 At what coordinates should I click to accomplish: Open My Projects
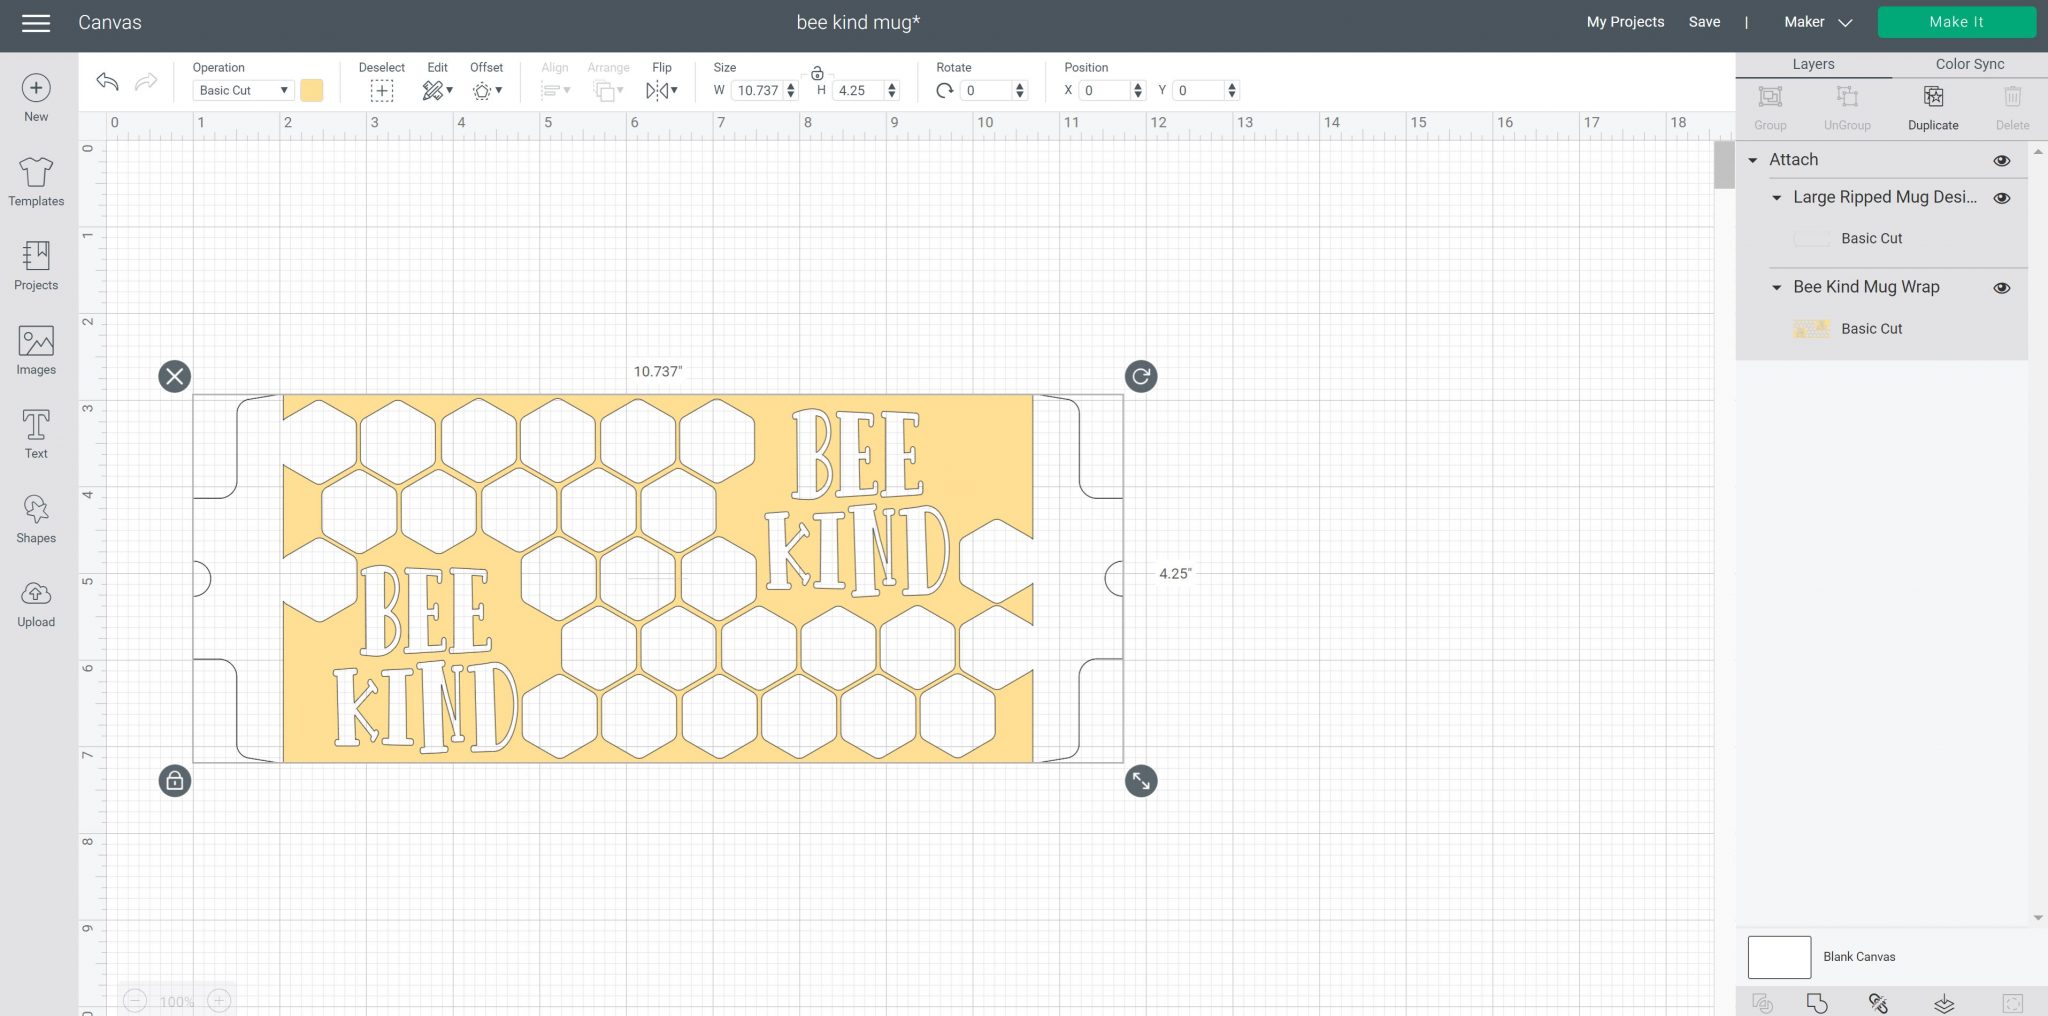(1625, 22)
